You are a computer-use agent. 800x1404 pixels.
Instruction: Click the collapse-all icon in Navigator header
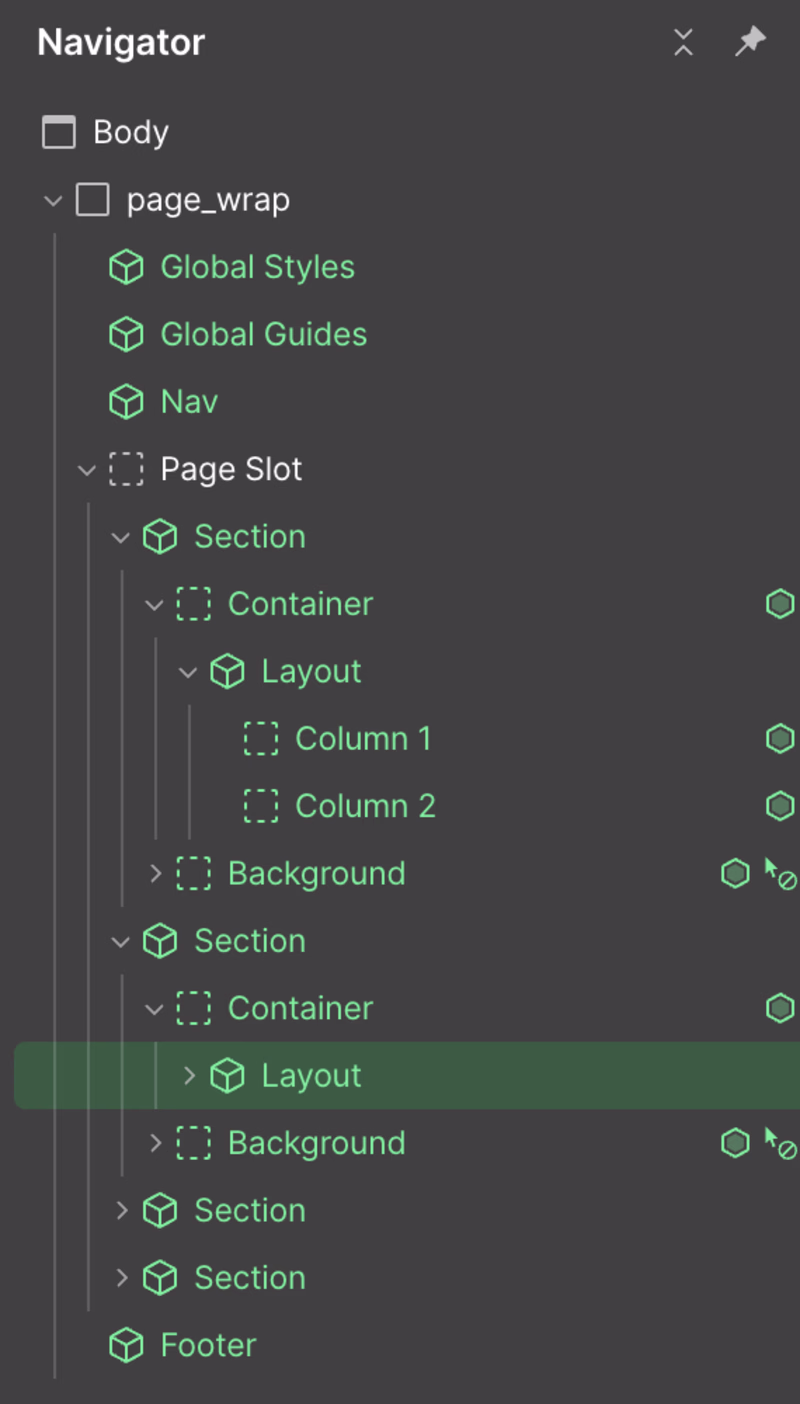[x=683, y=42]
